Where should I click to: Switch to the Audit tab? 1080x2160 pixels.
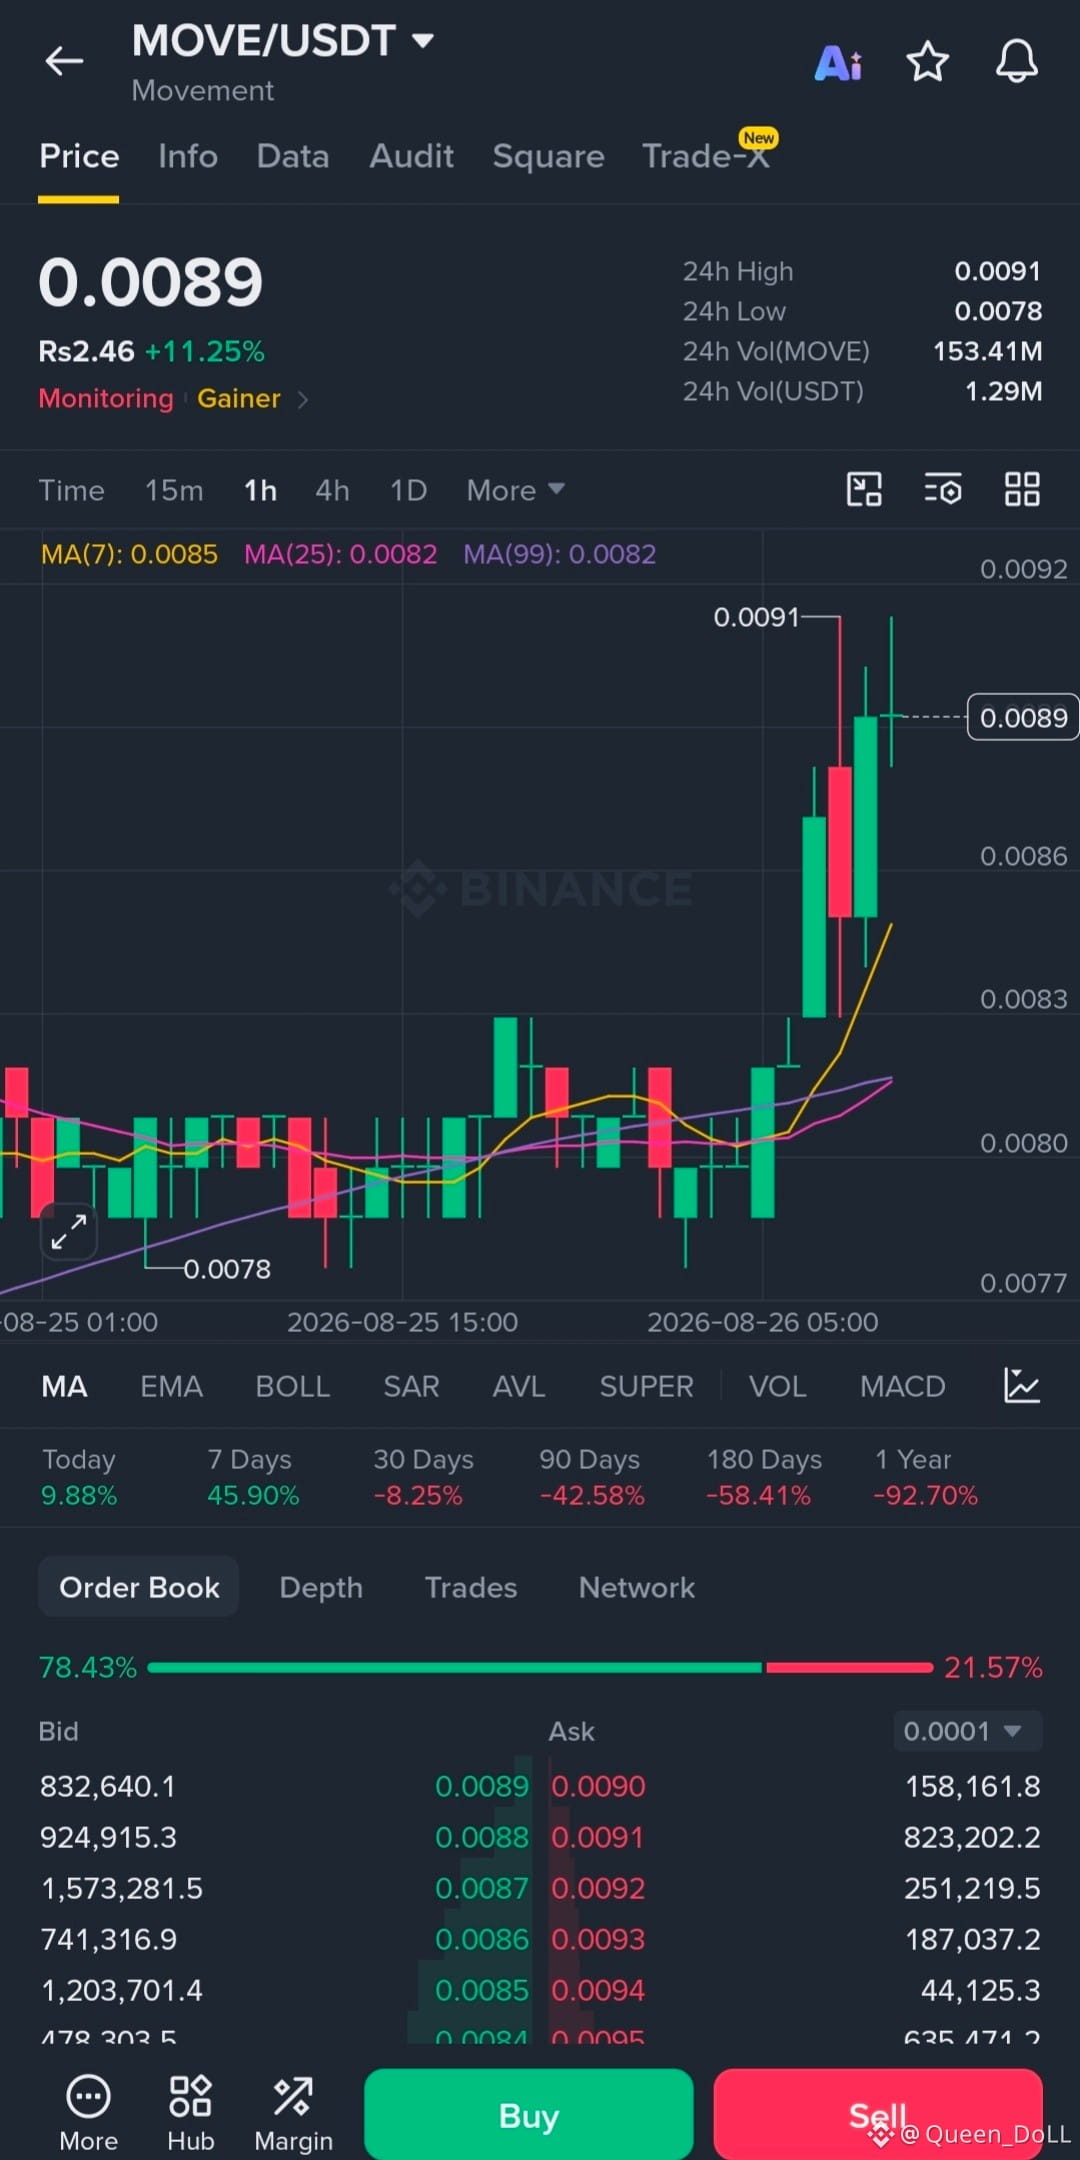pos(411,156)
